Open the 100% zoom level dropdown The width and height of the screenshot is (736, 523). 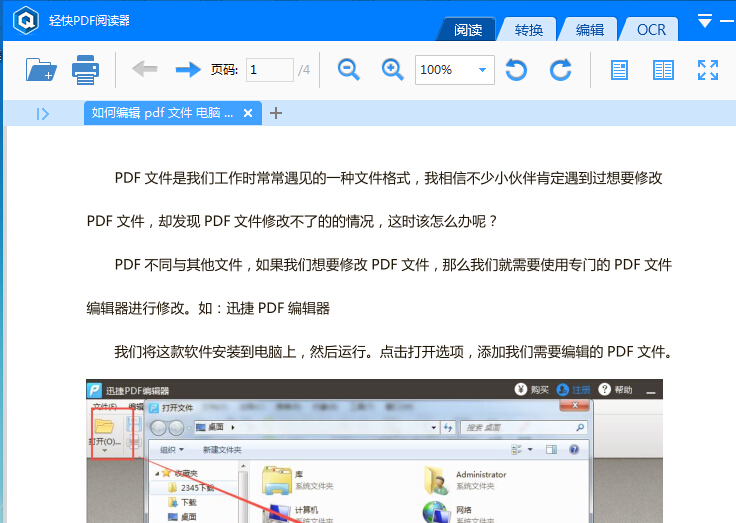(x=482, y=70)
